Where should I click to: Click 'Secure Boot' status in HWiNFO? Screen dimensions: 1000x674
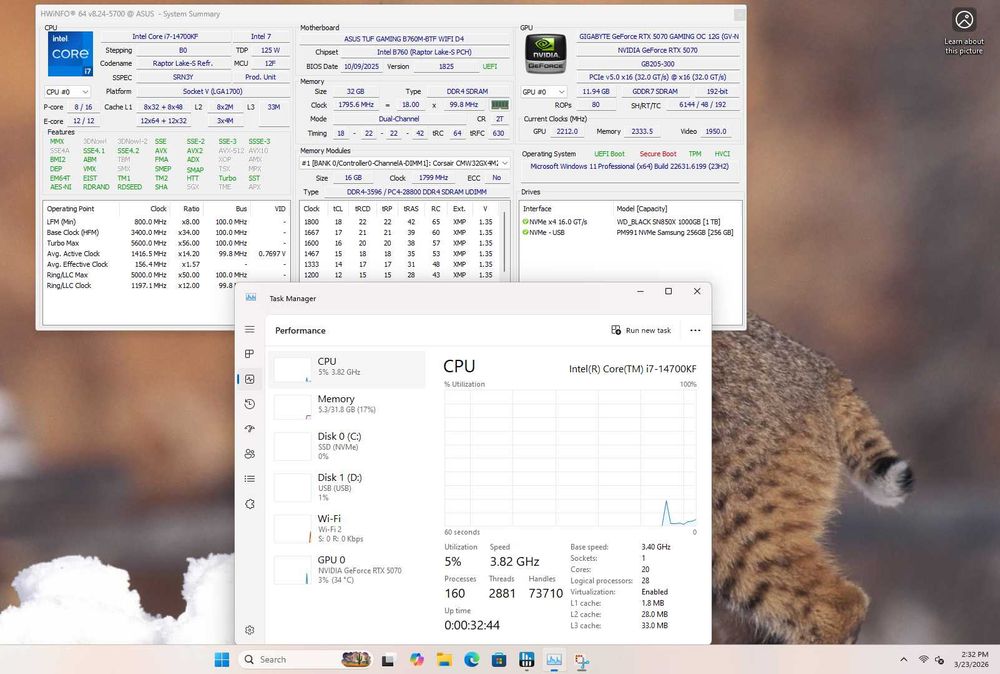[658, 154]
